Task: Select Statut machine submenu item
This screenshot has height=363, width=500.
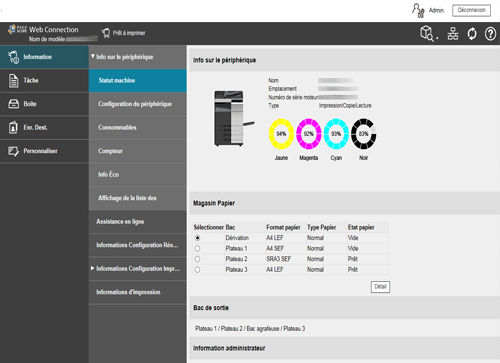Action: (138, 81)
